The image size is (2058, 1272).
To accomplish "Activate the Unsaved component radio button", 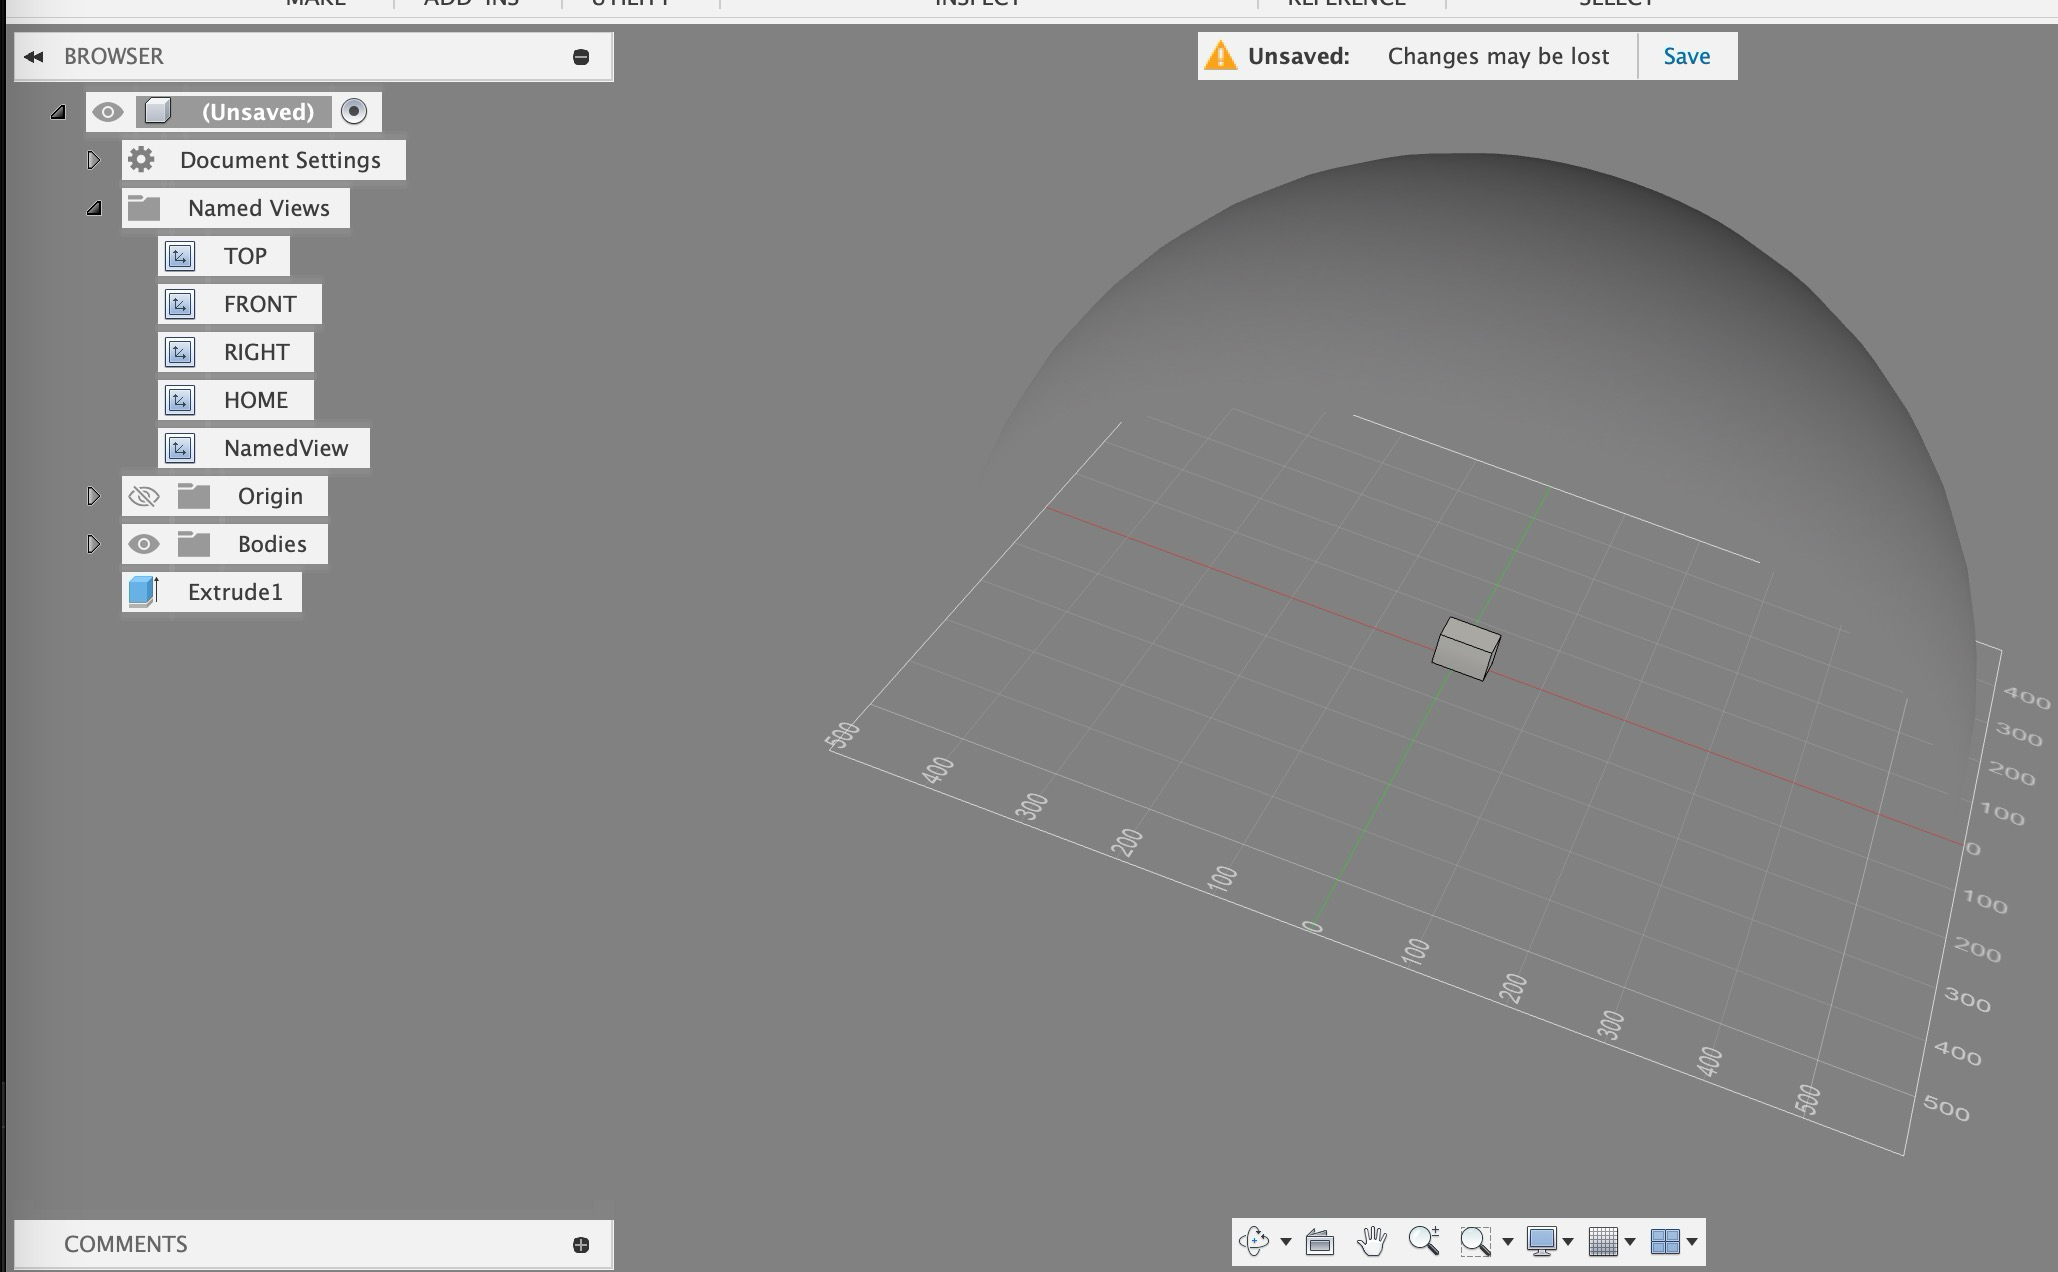I will (354, 111).
